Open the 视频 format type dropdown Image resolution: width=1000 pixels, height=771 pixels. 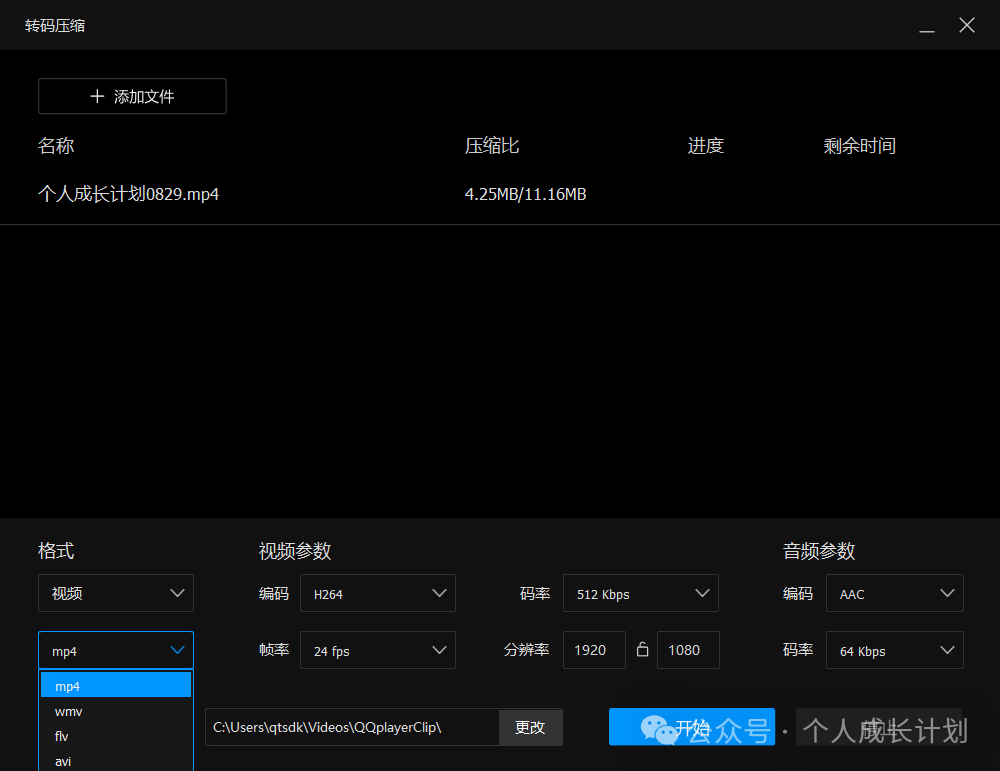(x=116, y=593)
